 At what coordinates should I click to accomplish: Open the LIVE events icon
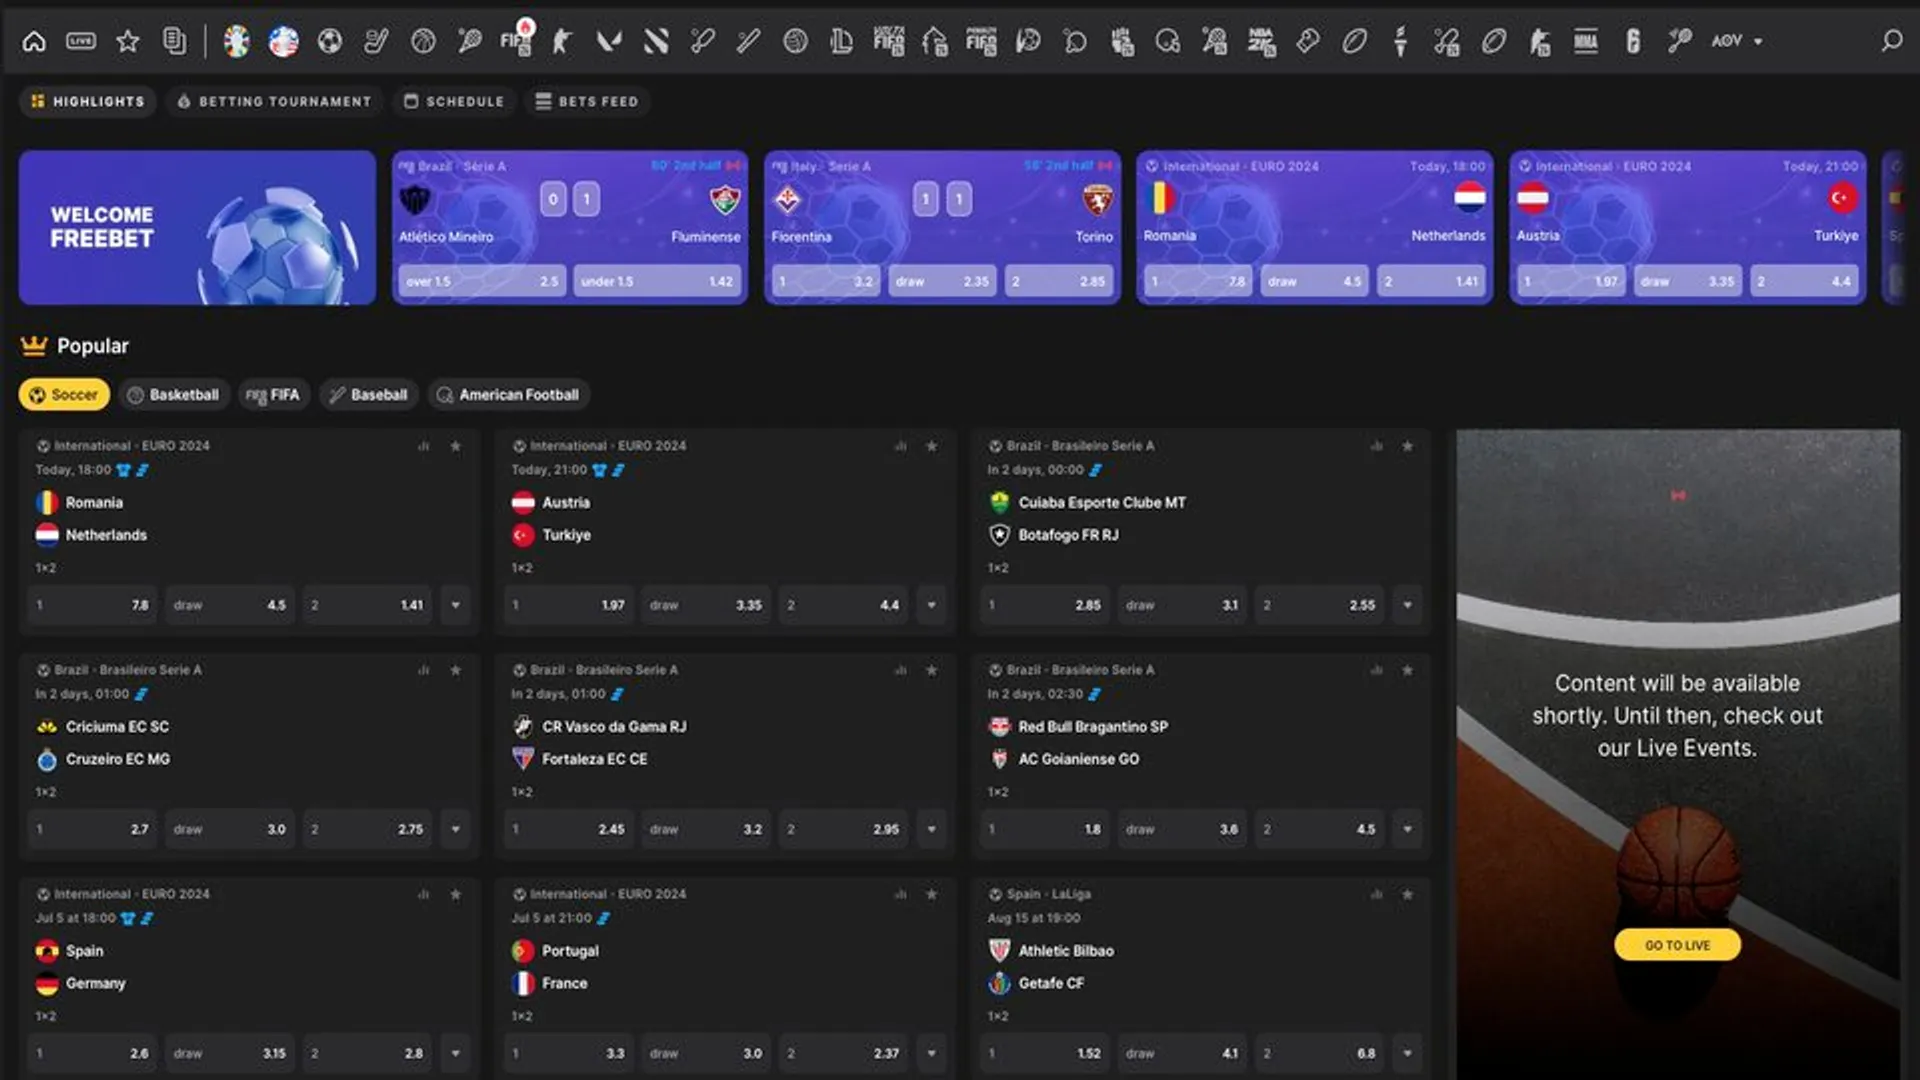coord(81,41)
